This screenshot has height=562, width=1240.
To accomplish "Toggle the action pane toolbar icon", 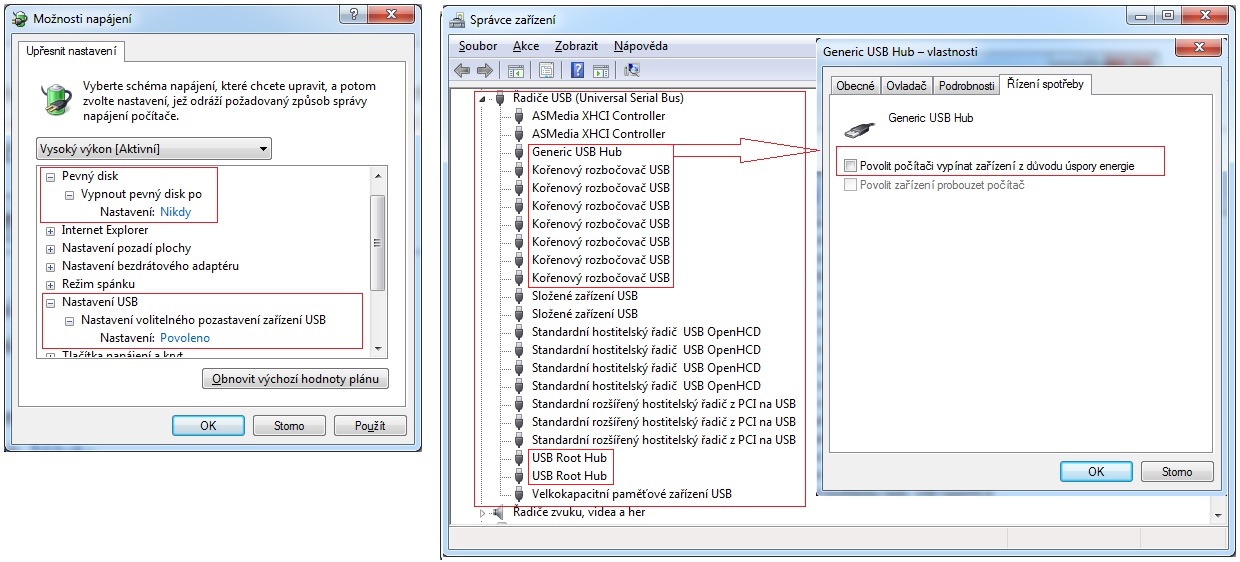I will click(601, 70).
